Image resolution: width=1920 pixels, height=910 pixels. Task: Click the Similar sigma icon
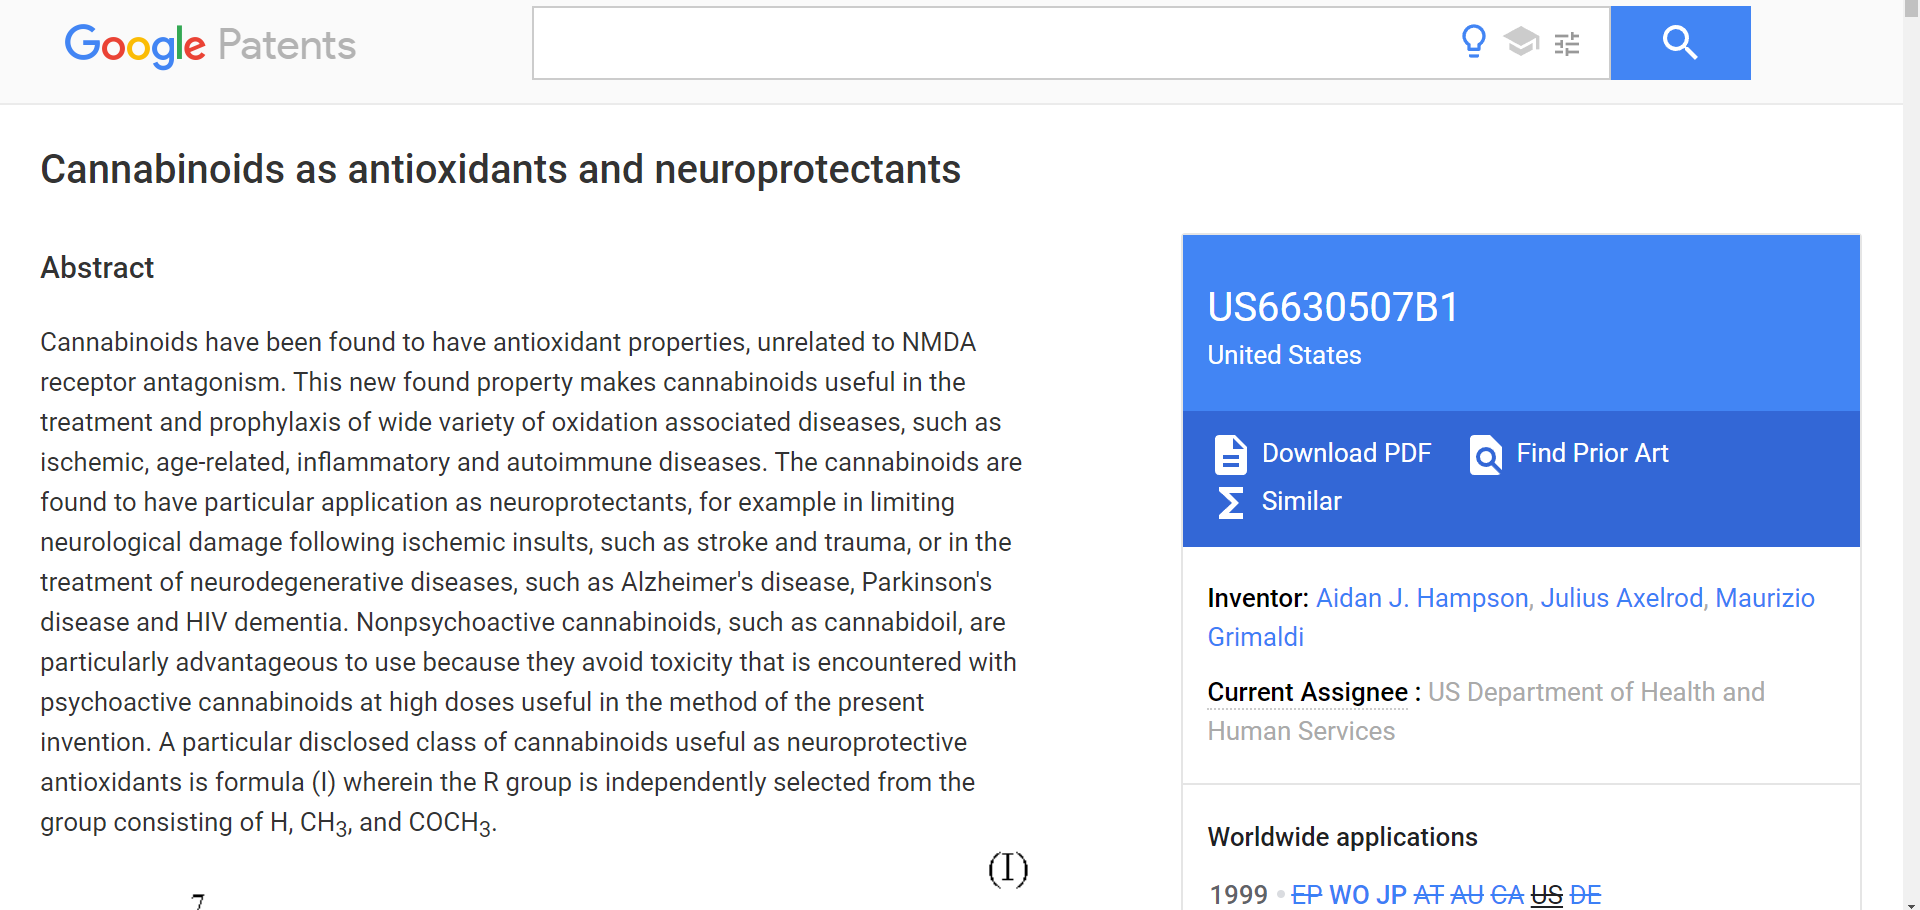click(x=1230, y=502)
